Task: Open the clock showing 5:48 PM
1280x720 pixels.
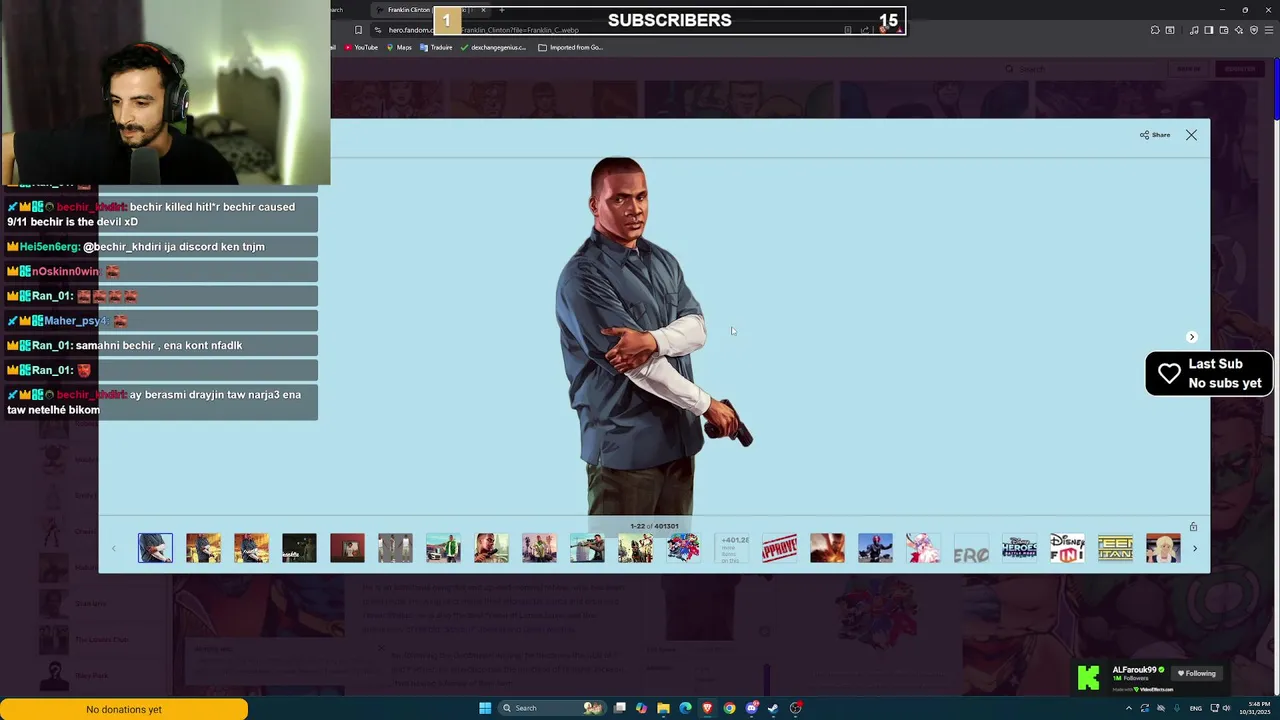Action: pyautogui.click(x=1255, y=708)
